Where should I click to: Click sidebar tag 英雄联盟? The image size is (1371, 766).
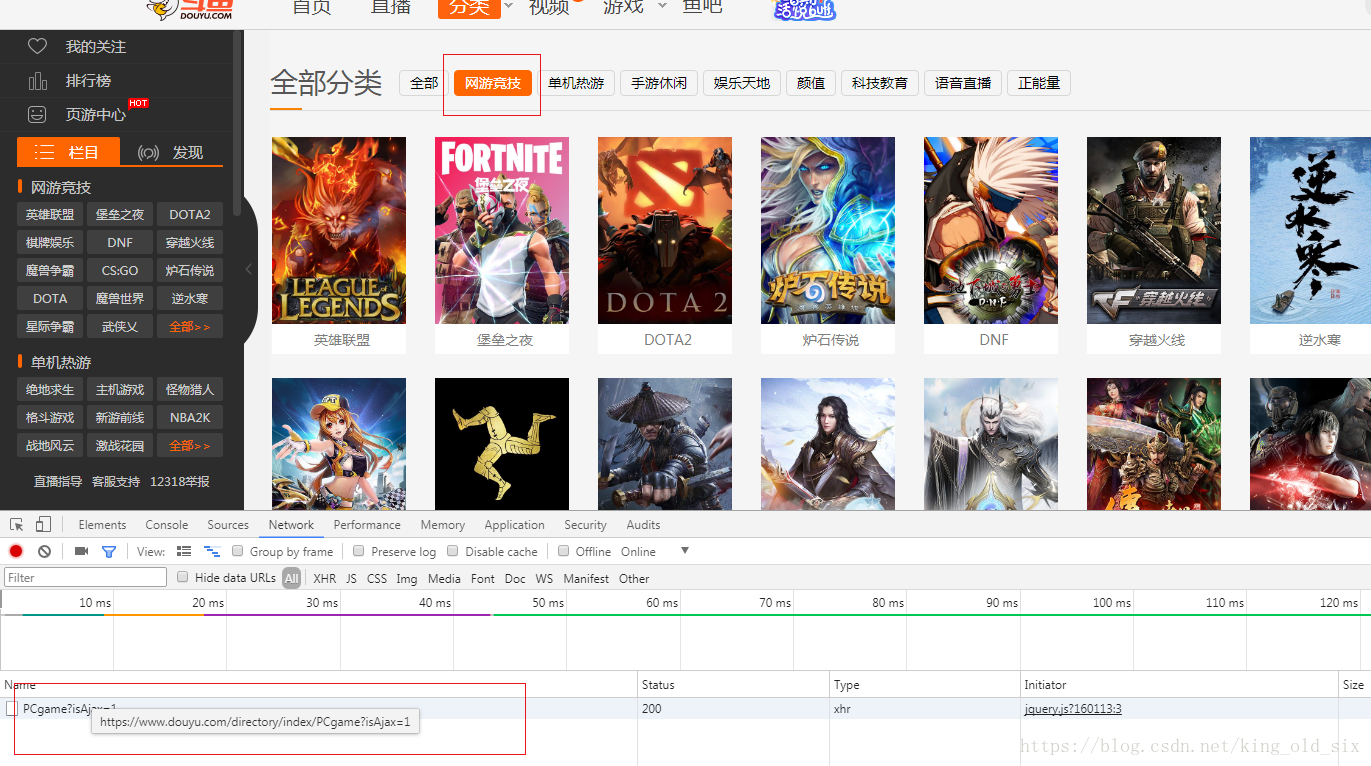pos(50,214)
